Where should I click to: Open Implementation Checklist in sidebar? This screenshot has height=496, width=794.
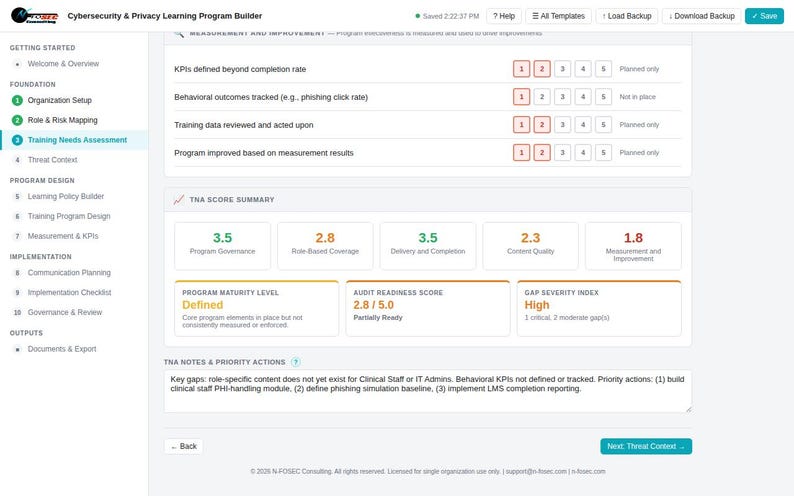point(74,292)
